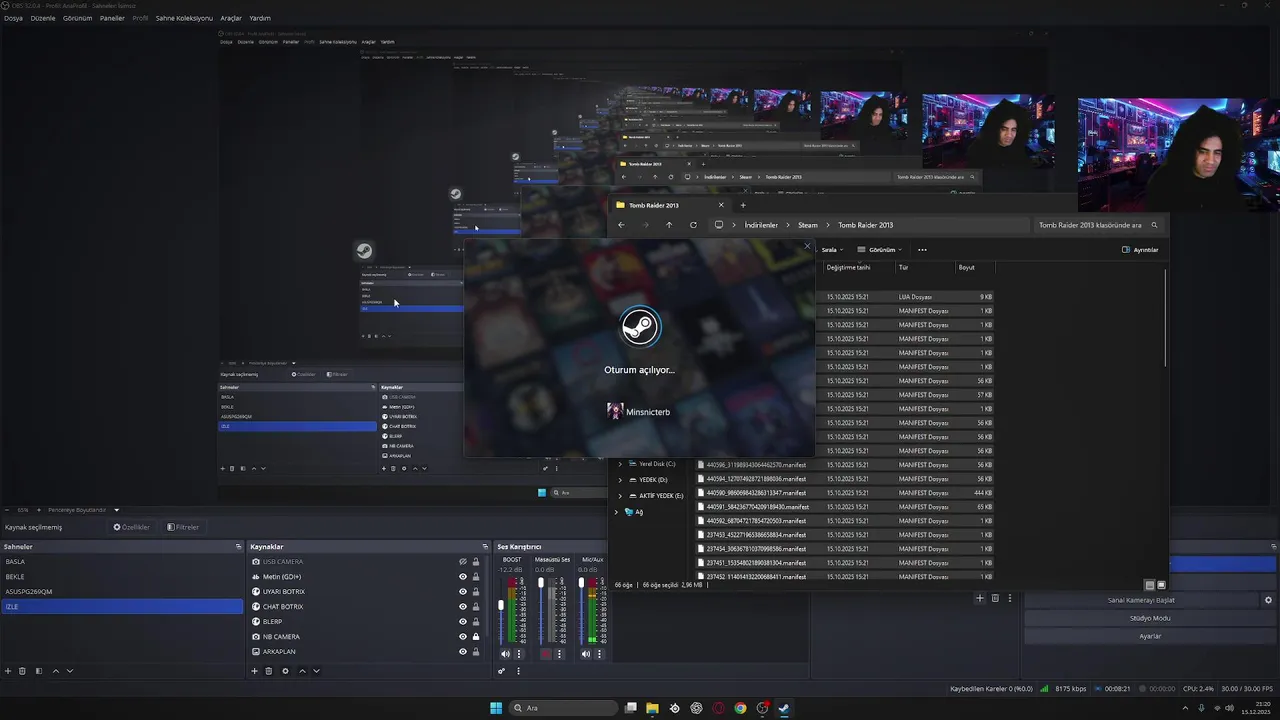
Task: Go back in Tomb Raider 2013 Explorer
Action: (621, 225)
